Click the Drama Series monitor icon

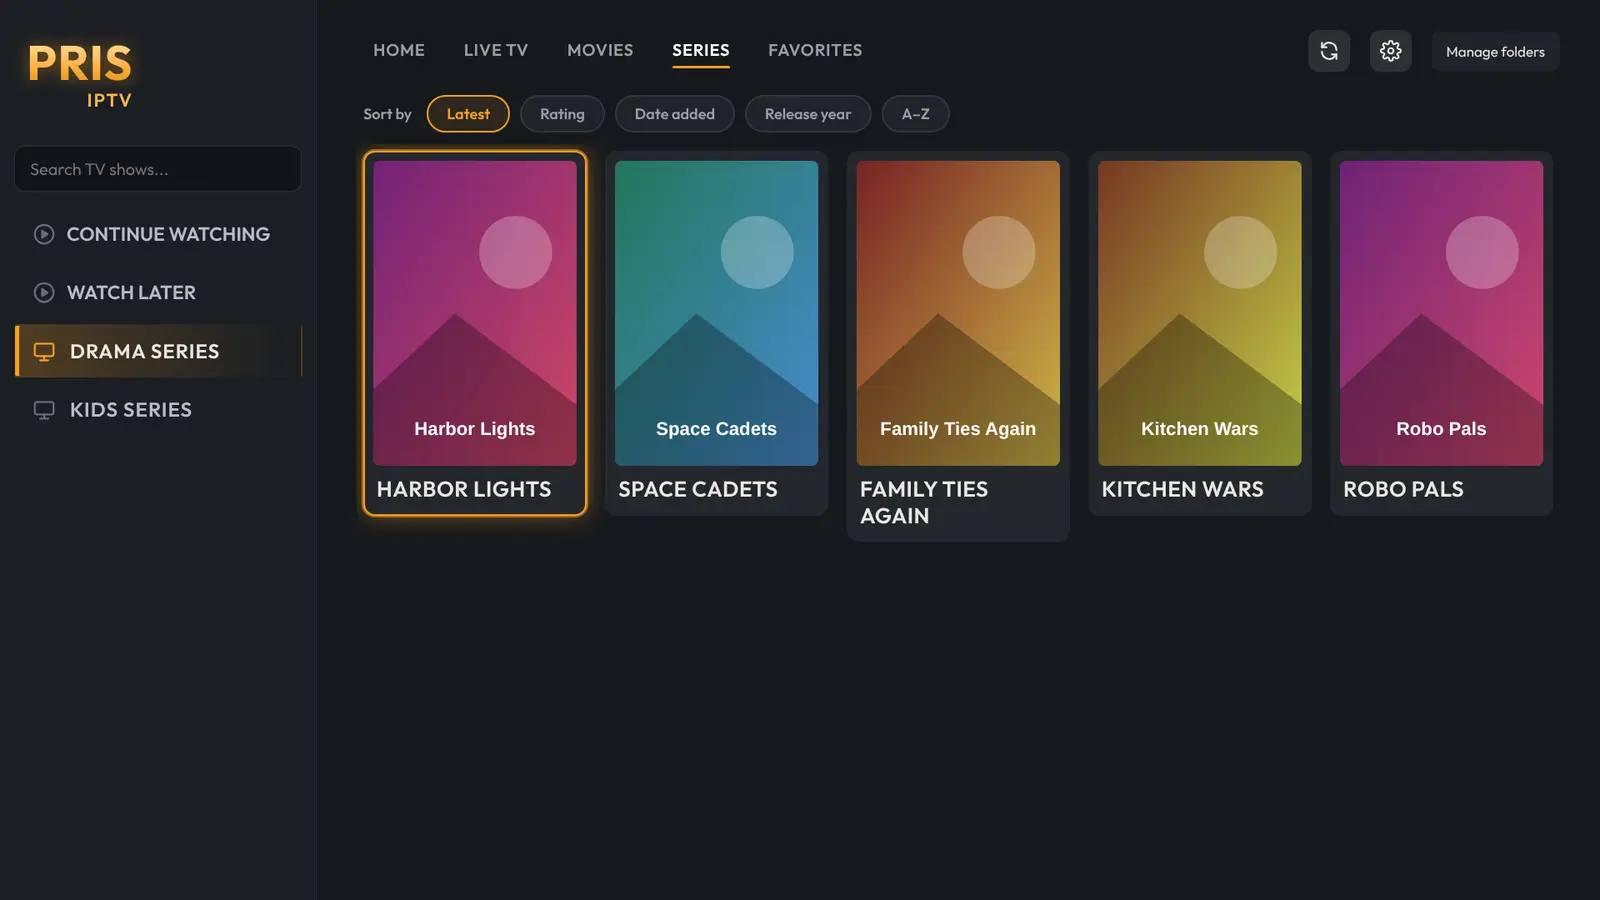click(x=44, y=352)
